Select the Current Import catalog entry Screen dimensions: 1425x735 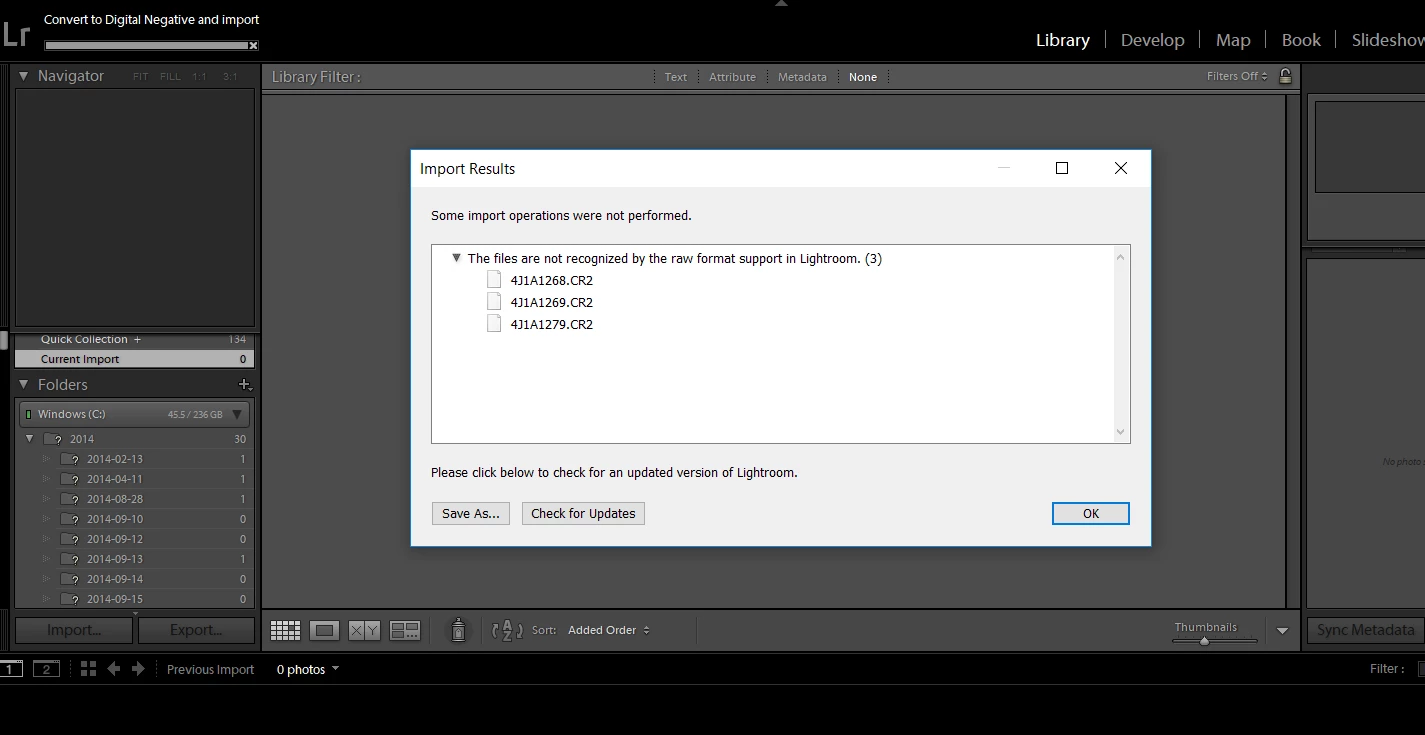[x=135, y=359]
